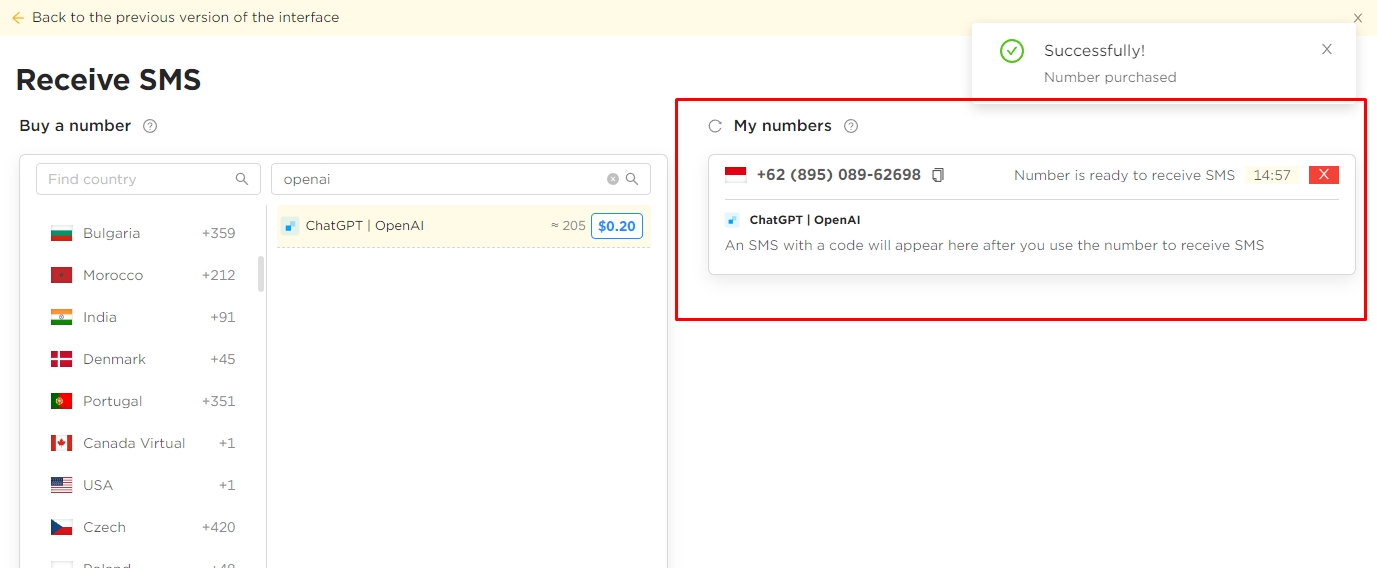Click the Morocco flag icon
This screenshot has height=568, width=1377.
pos(62,275)
